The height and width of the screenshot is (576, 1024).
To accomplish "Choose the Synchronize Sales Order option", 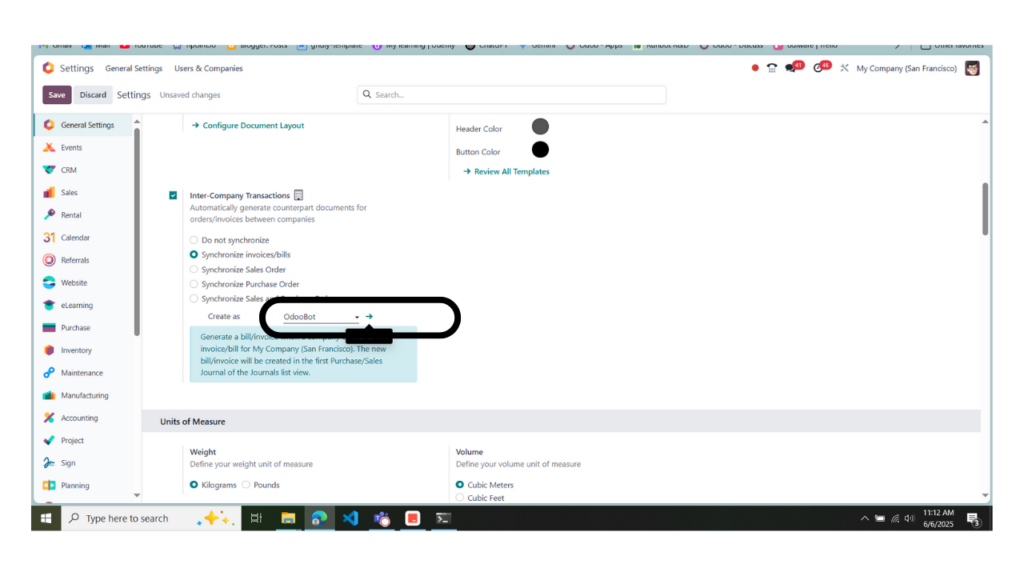I will (194, 269).
